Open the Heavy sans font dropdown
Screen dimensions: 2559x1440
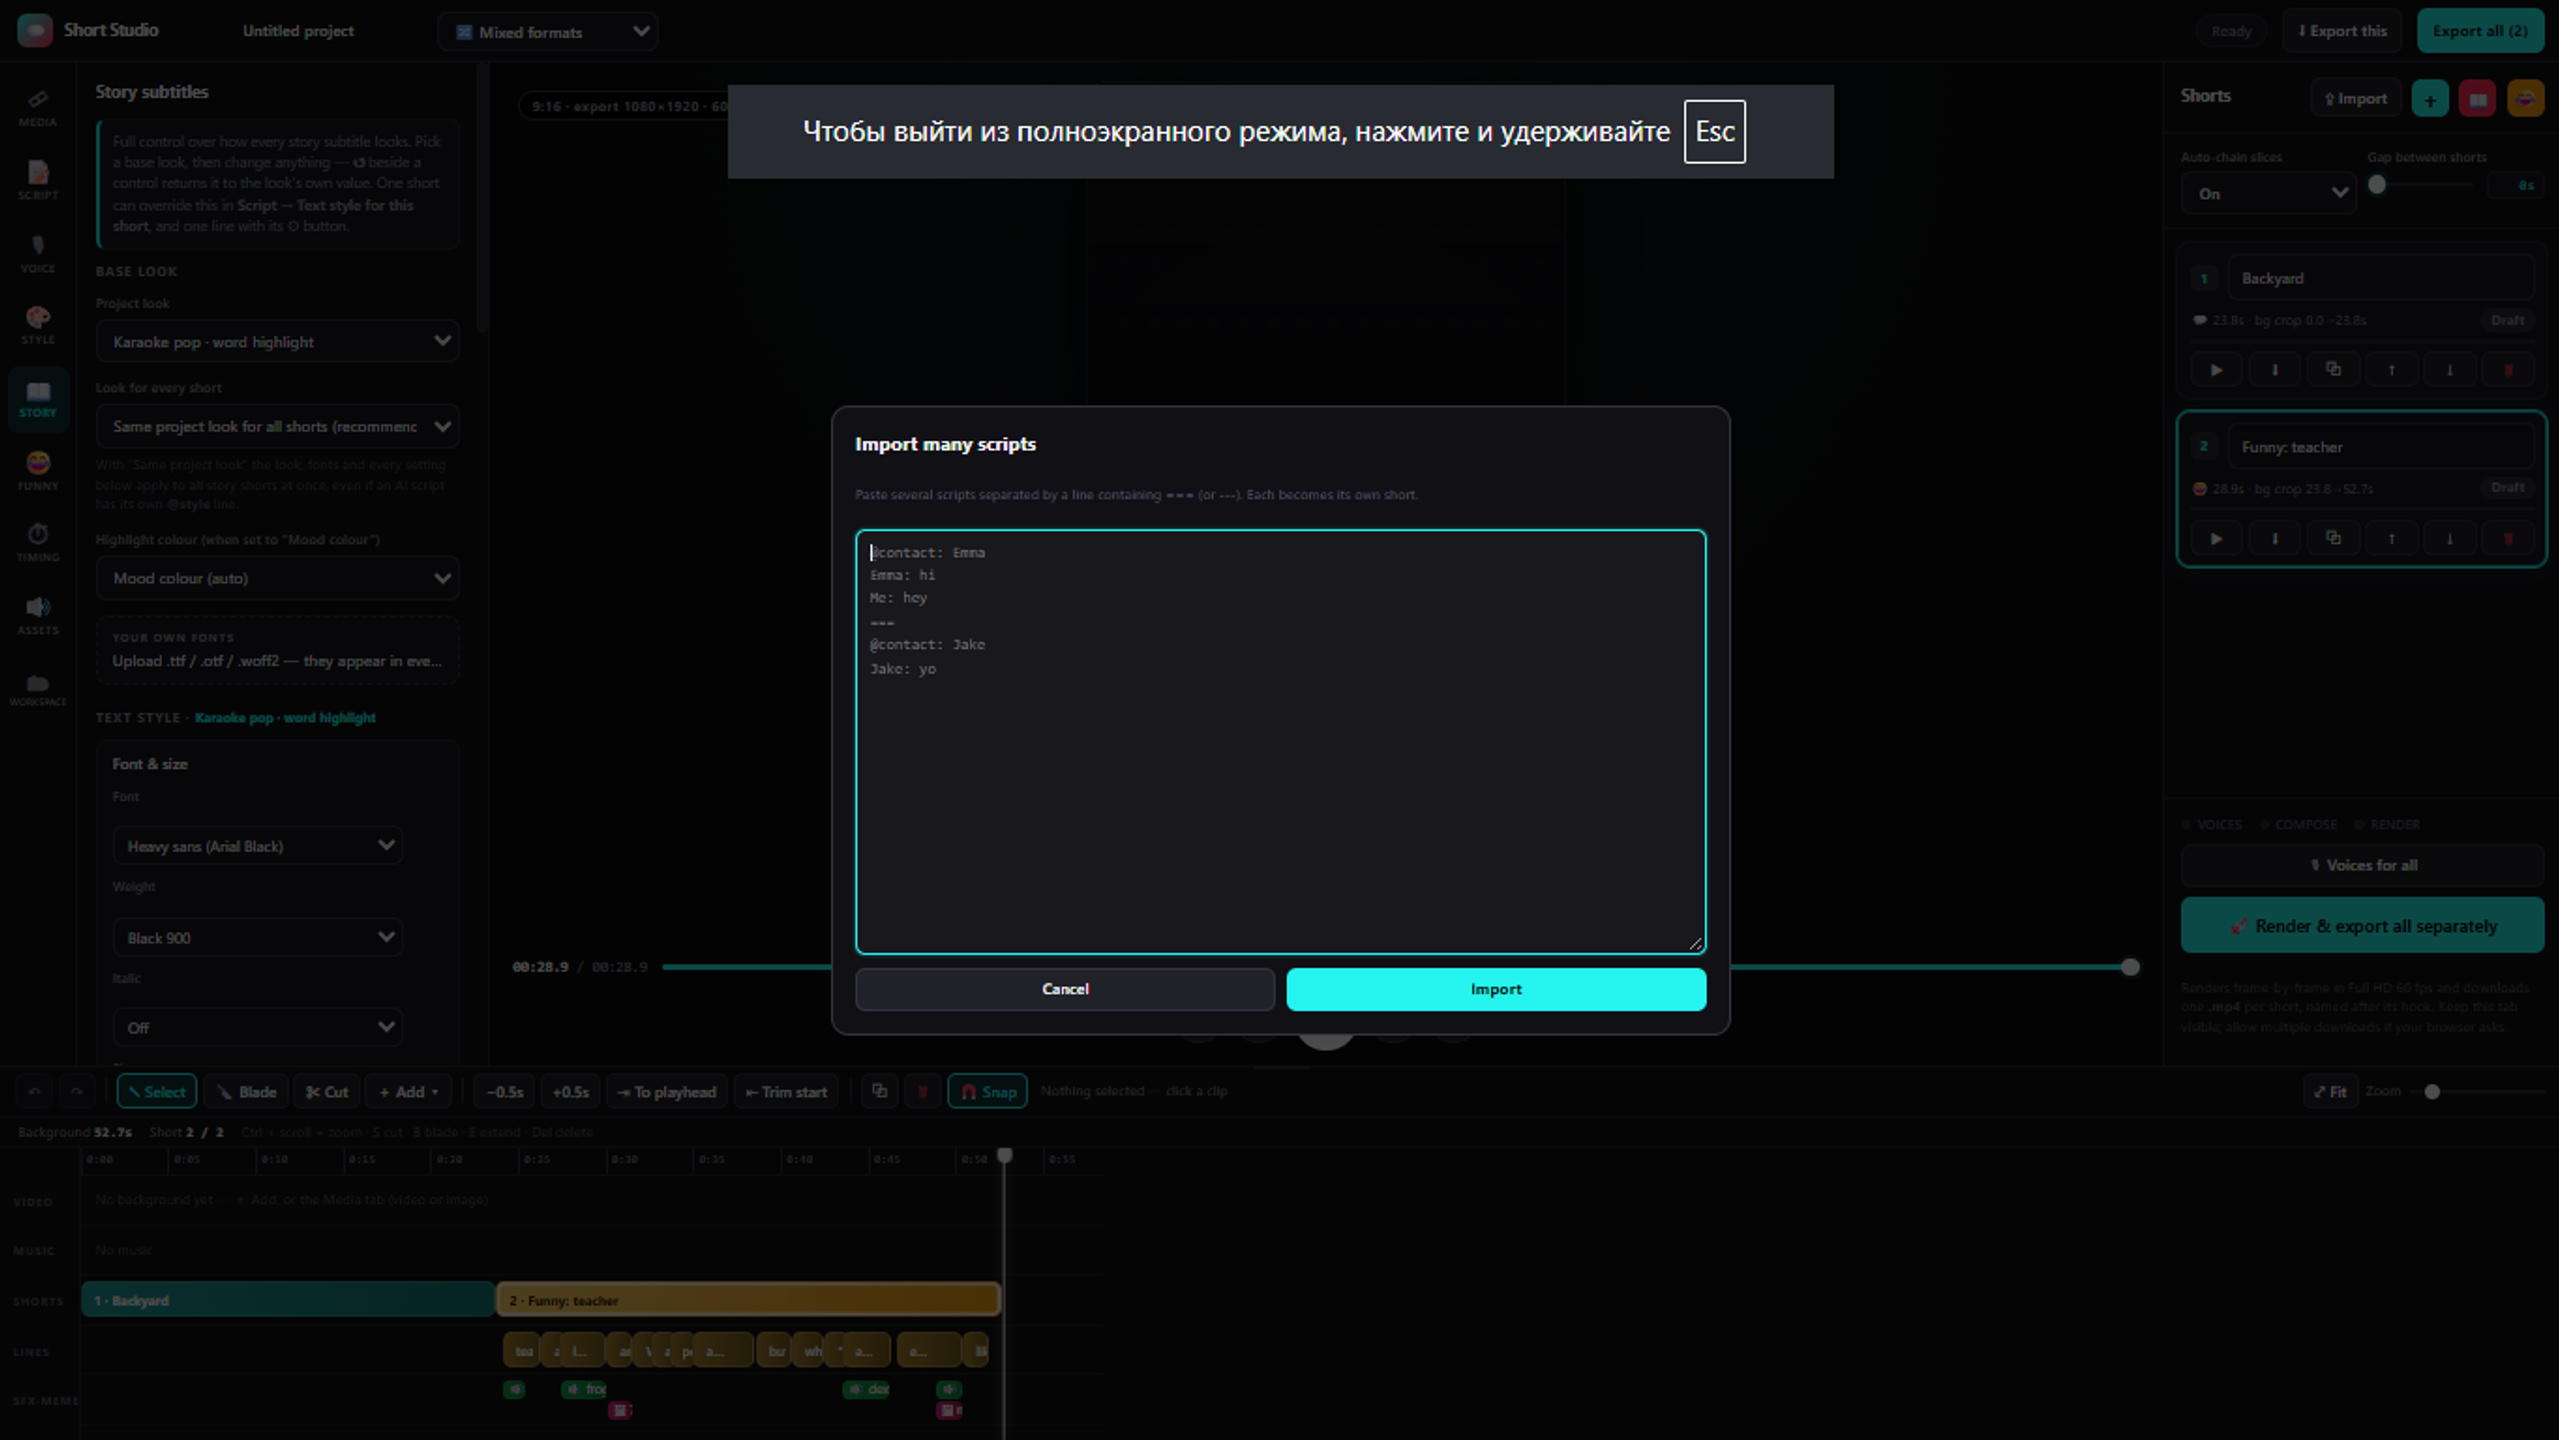coord(257,846)
